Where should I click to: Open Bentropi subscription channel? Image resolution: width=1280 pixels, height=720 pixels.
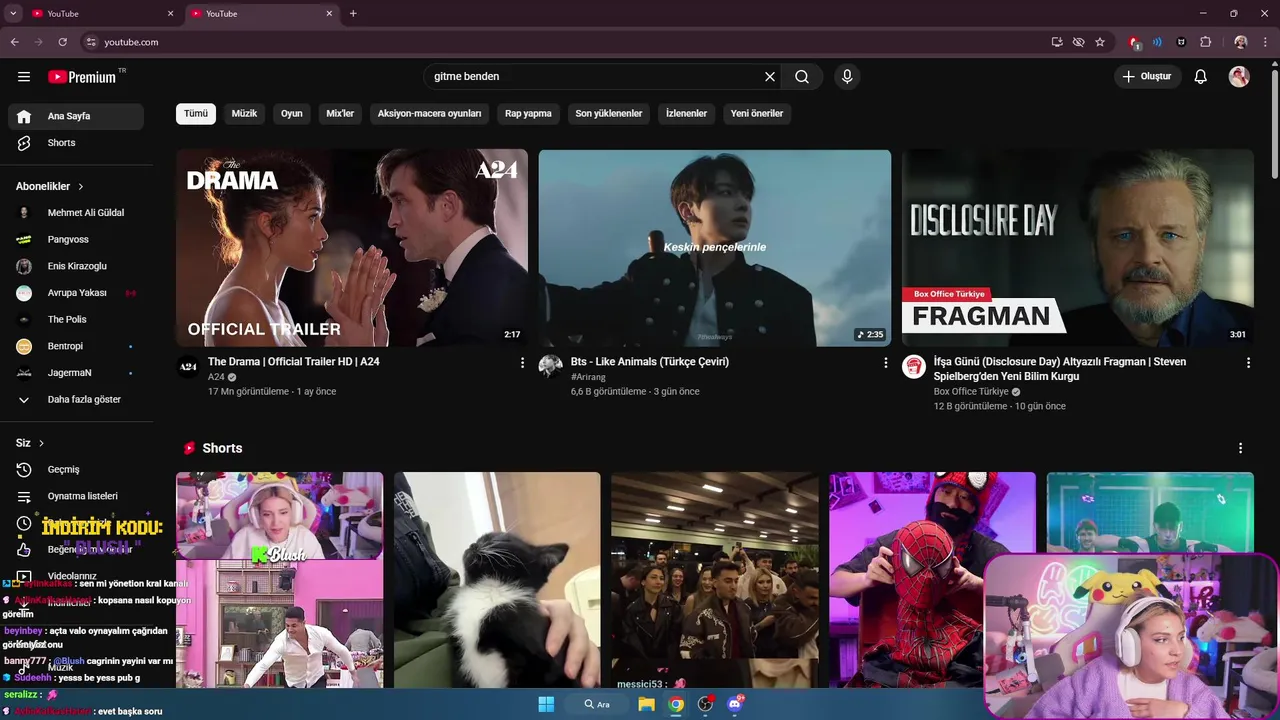click(76, 346)
